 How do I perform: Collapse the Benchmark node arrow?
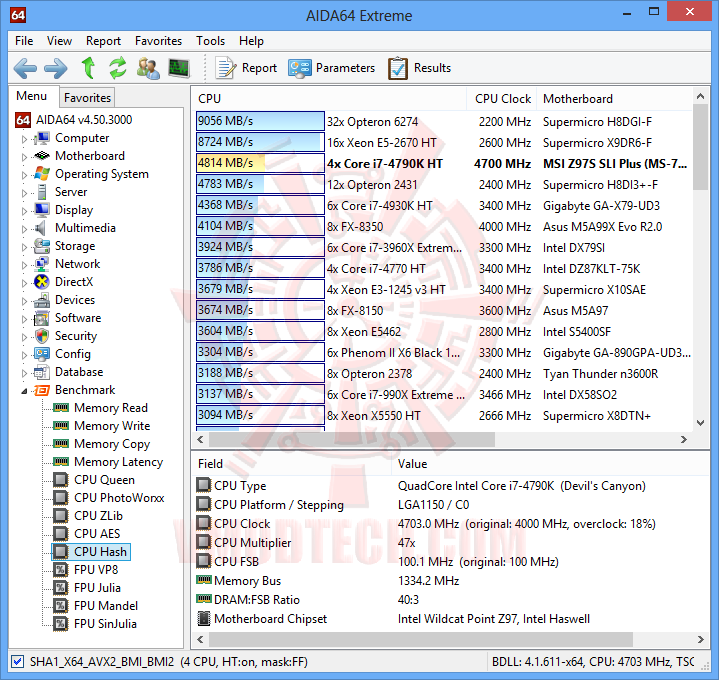24,391
